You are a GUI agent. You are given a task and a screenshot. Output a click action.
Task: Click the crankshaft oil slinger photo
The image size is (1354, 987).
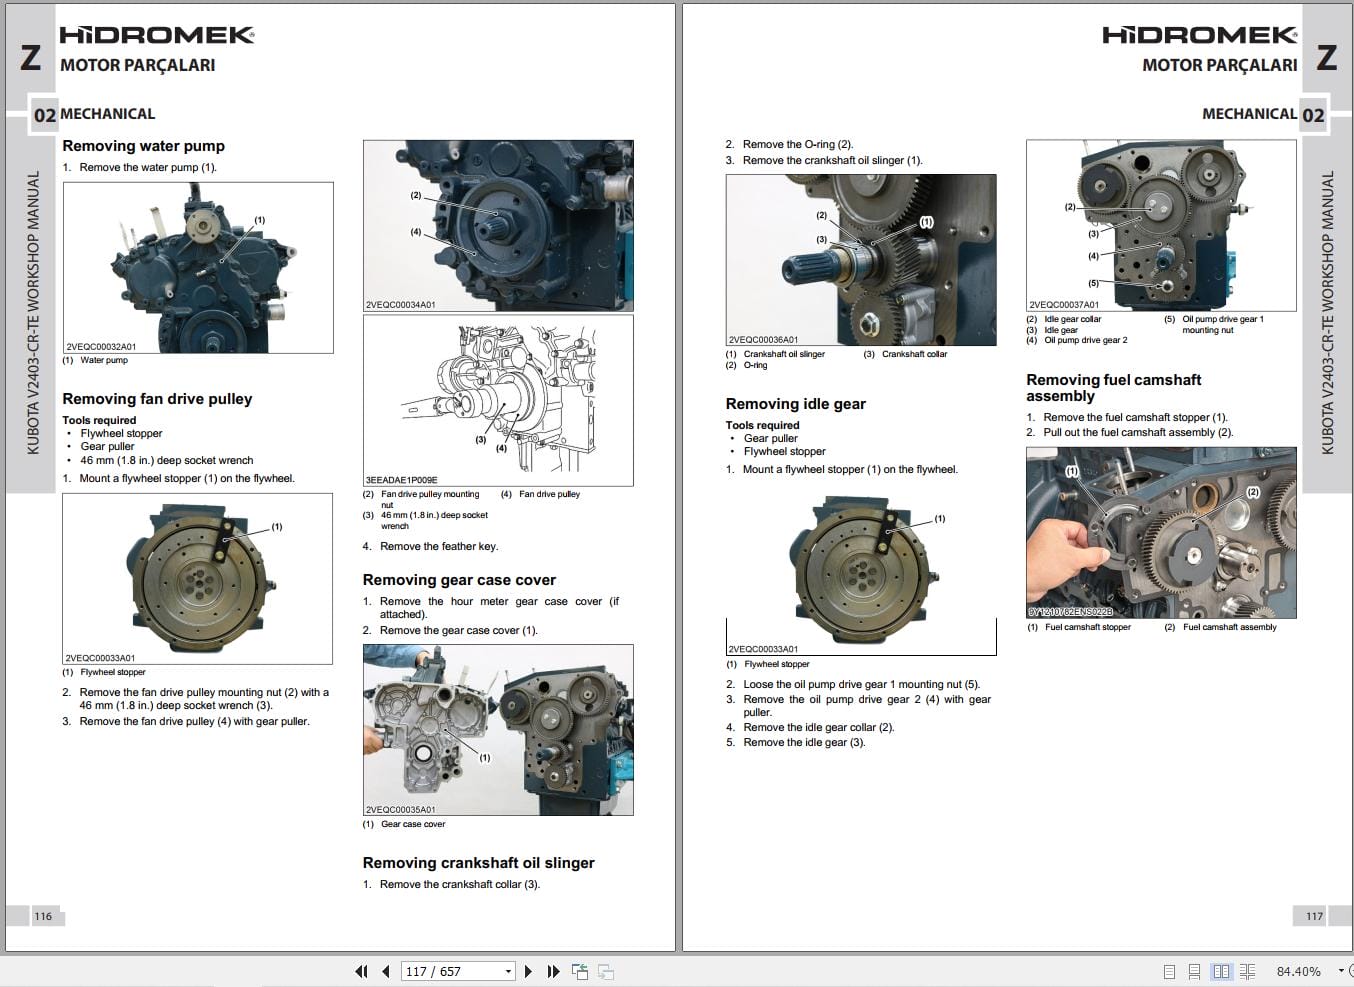tap(861, 260)
